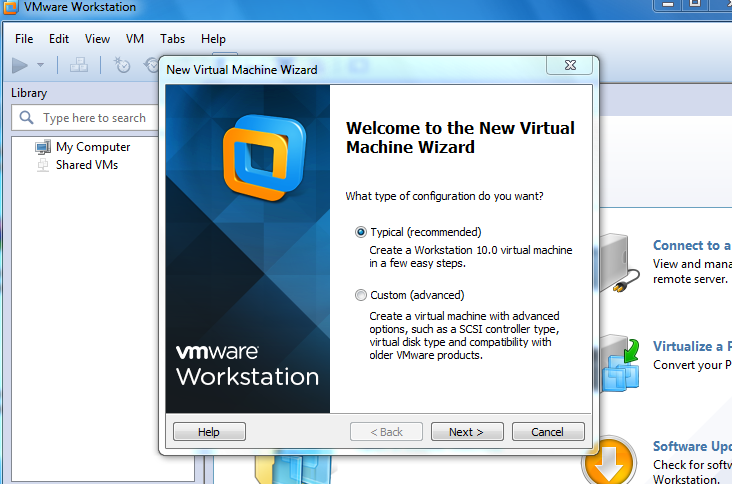Viewport: 732px width, 484px height.
Task: Click the Send Ctrl+Alt+Del toolbar icon
Action: pyautogui.click(x=79, y=65)
